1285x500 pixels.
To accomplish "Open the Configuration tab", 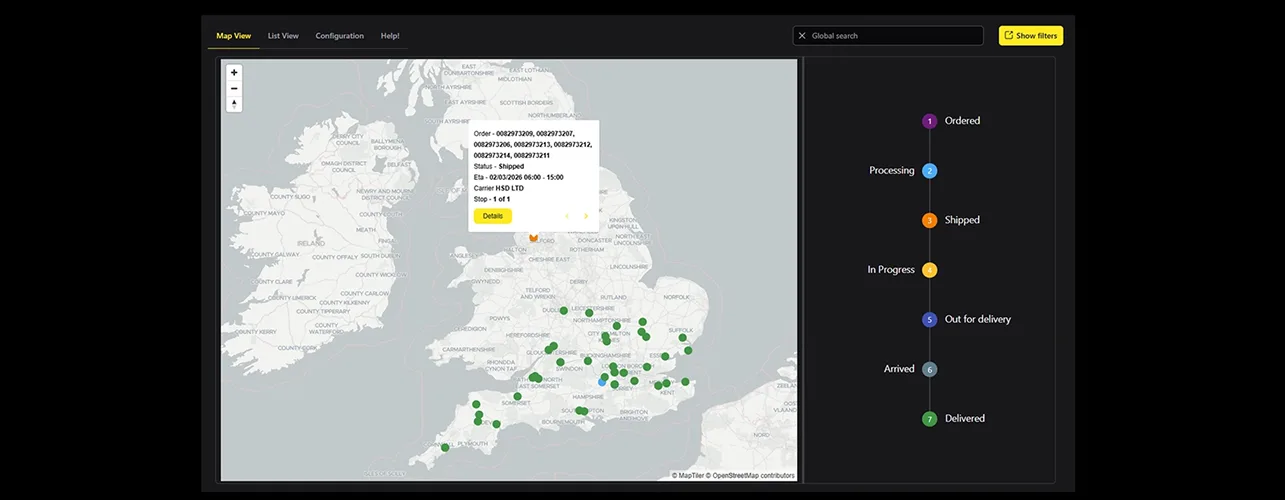I will [340, 36].
